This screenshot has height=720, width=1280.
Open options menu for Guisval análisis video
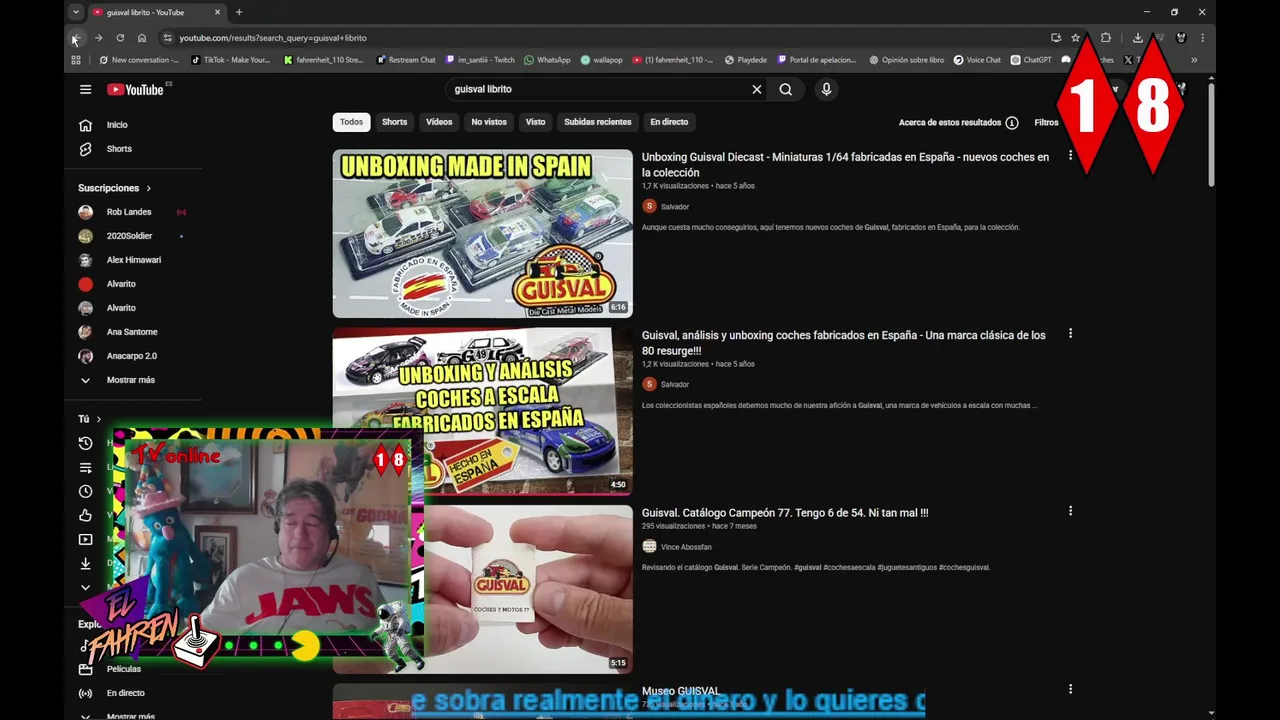pyautogui.click(x=1070, y=333)
